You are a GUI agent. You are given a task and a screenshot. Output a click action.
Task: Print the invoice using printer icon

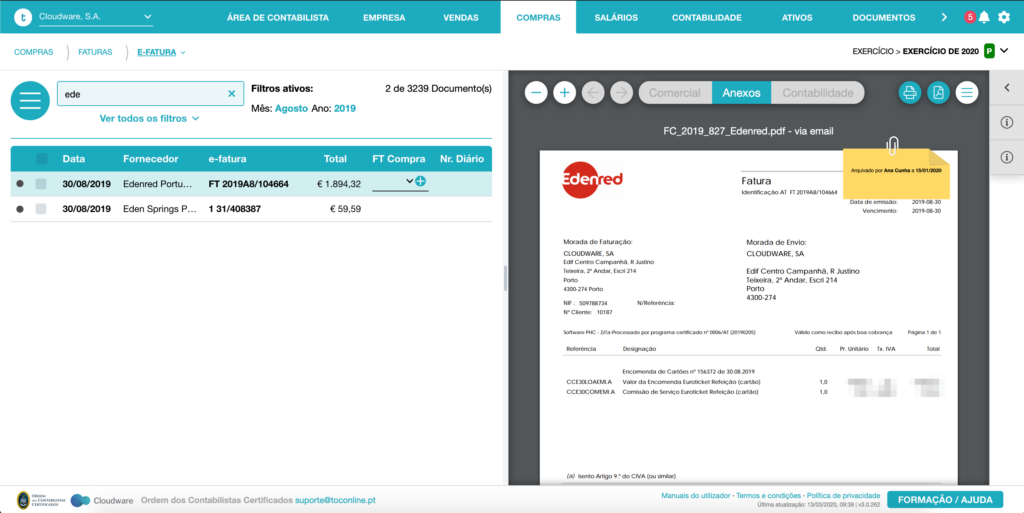tap(910, 93)
